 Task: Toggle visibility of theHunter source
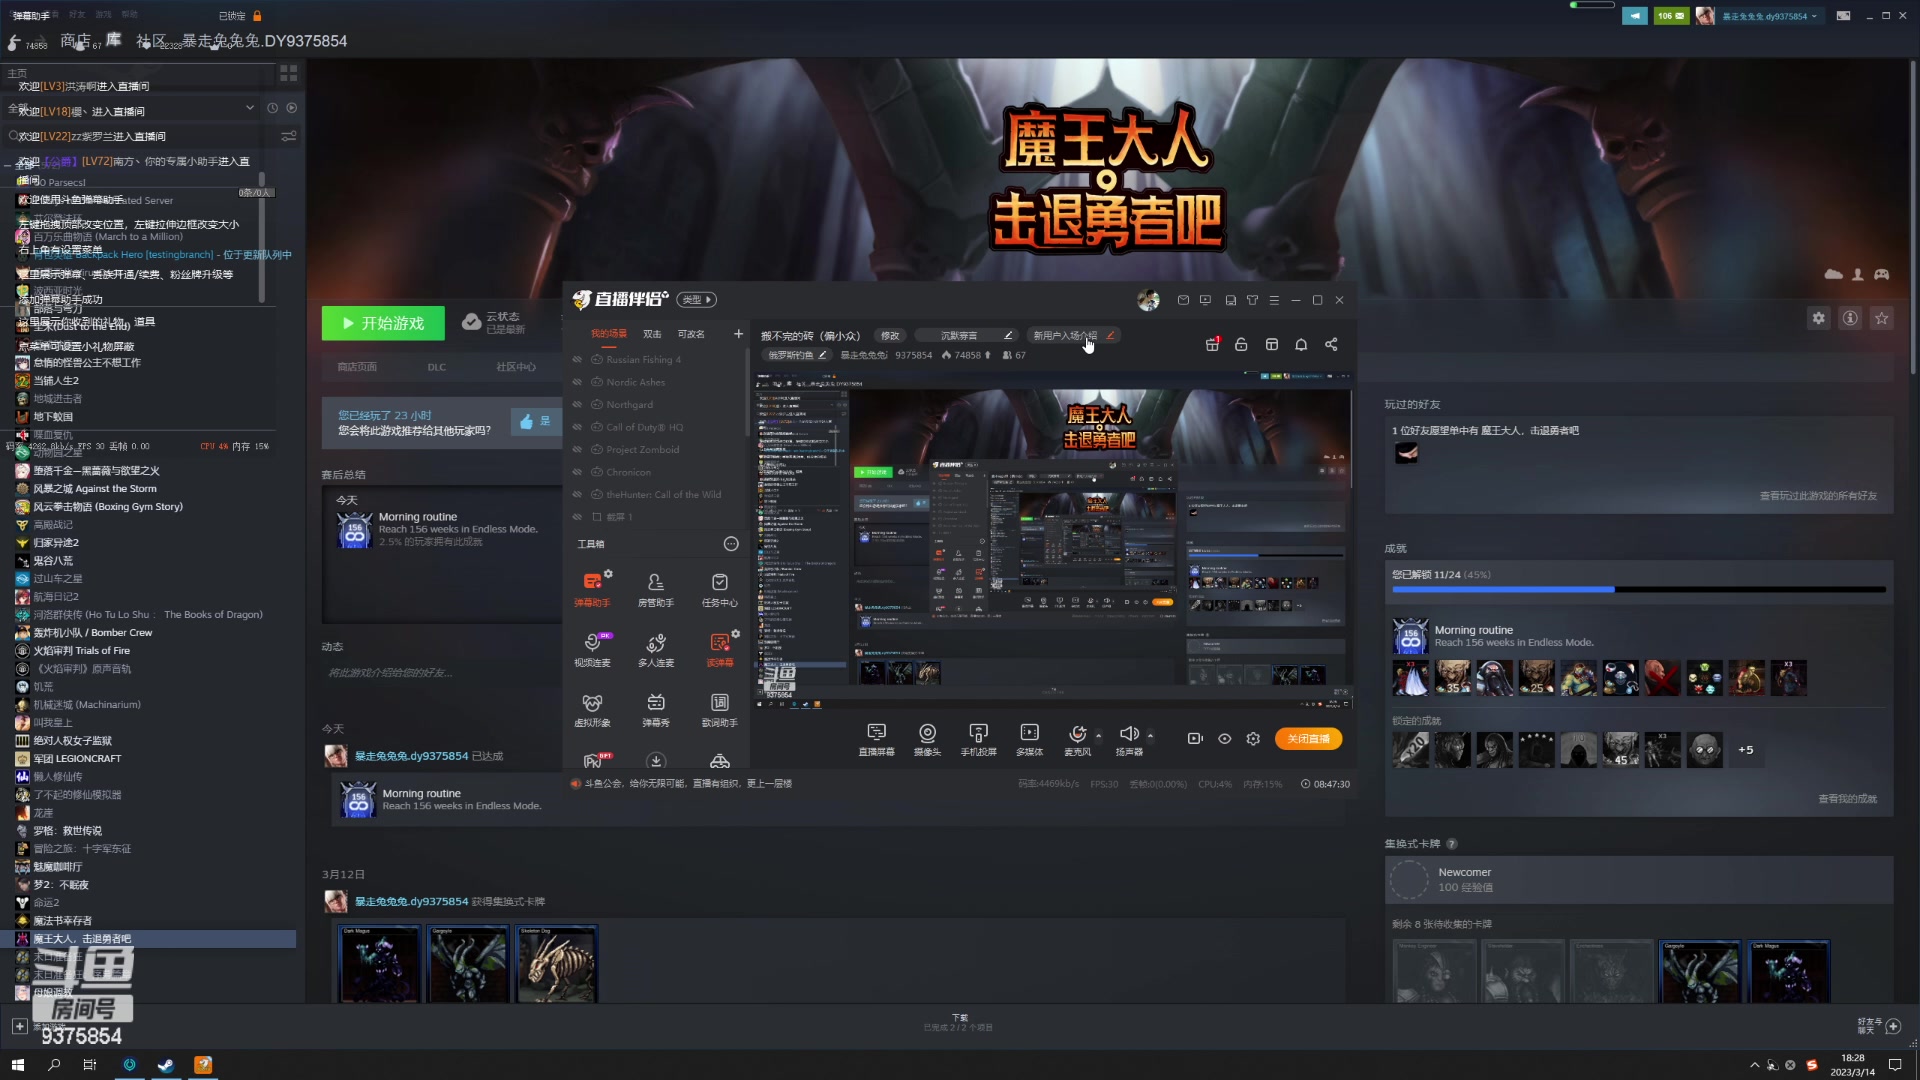[x=577, y=495]
